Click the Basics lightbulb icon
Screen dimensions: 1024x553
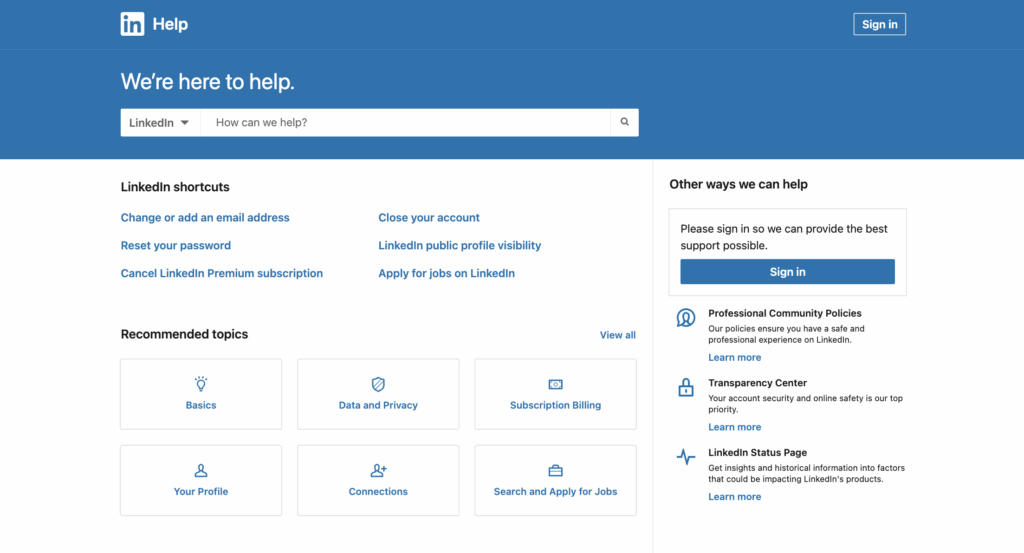pos(200,383)
